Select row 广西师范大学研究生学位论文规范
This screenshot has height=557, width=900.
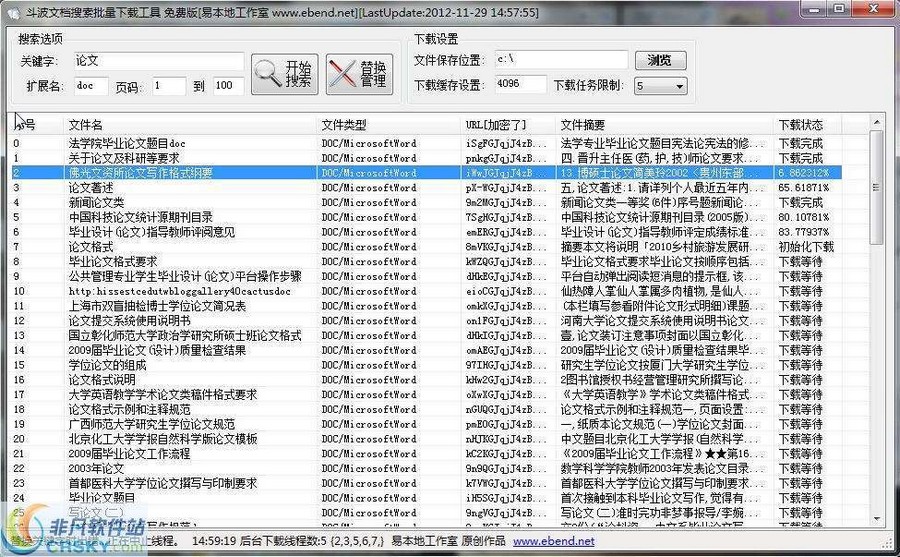pyautogui.click(x=426, y=424)
